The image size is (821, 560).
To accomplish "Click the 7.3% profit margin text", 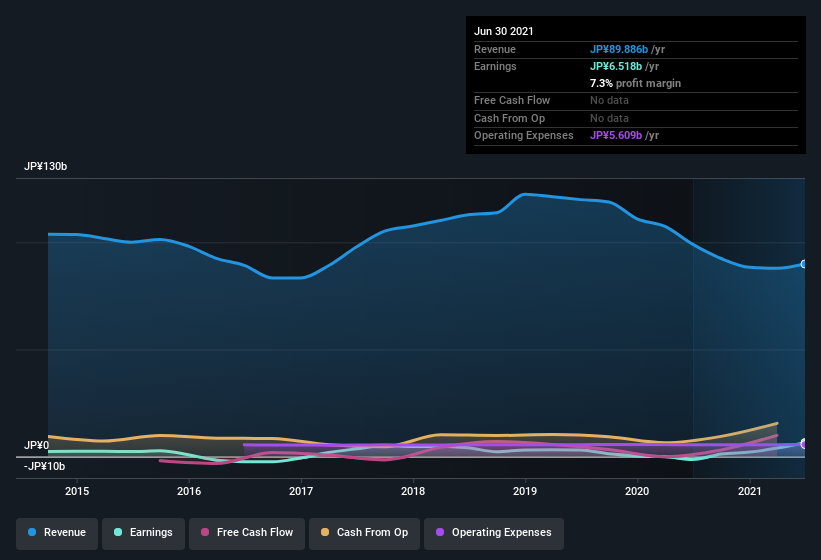I will 636,83.
